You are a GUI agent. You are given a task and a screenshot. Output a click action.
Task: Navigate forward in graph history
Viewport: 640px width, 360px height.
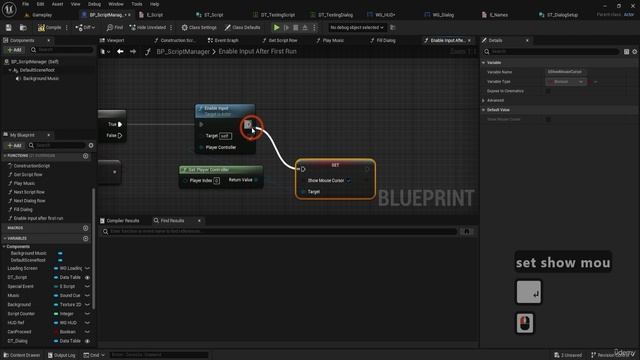(x=133, y=51)
